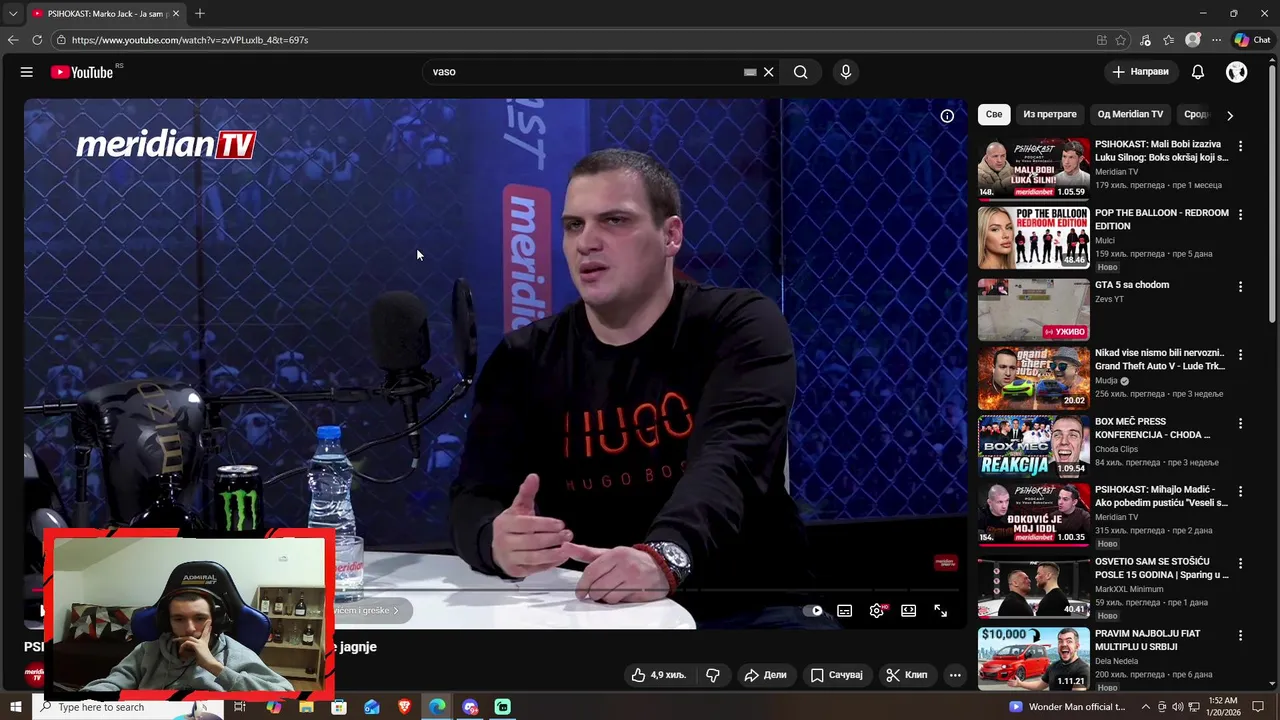Open options for BOX MEČ PRESS video
Image resolution: width=1280 pixels, height=720 pixels.
(1241, 424)
